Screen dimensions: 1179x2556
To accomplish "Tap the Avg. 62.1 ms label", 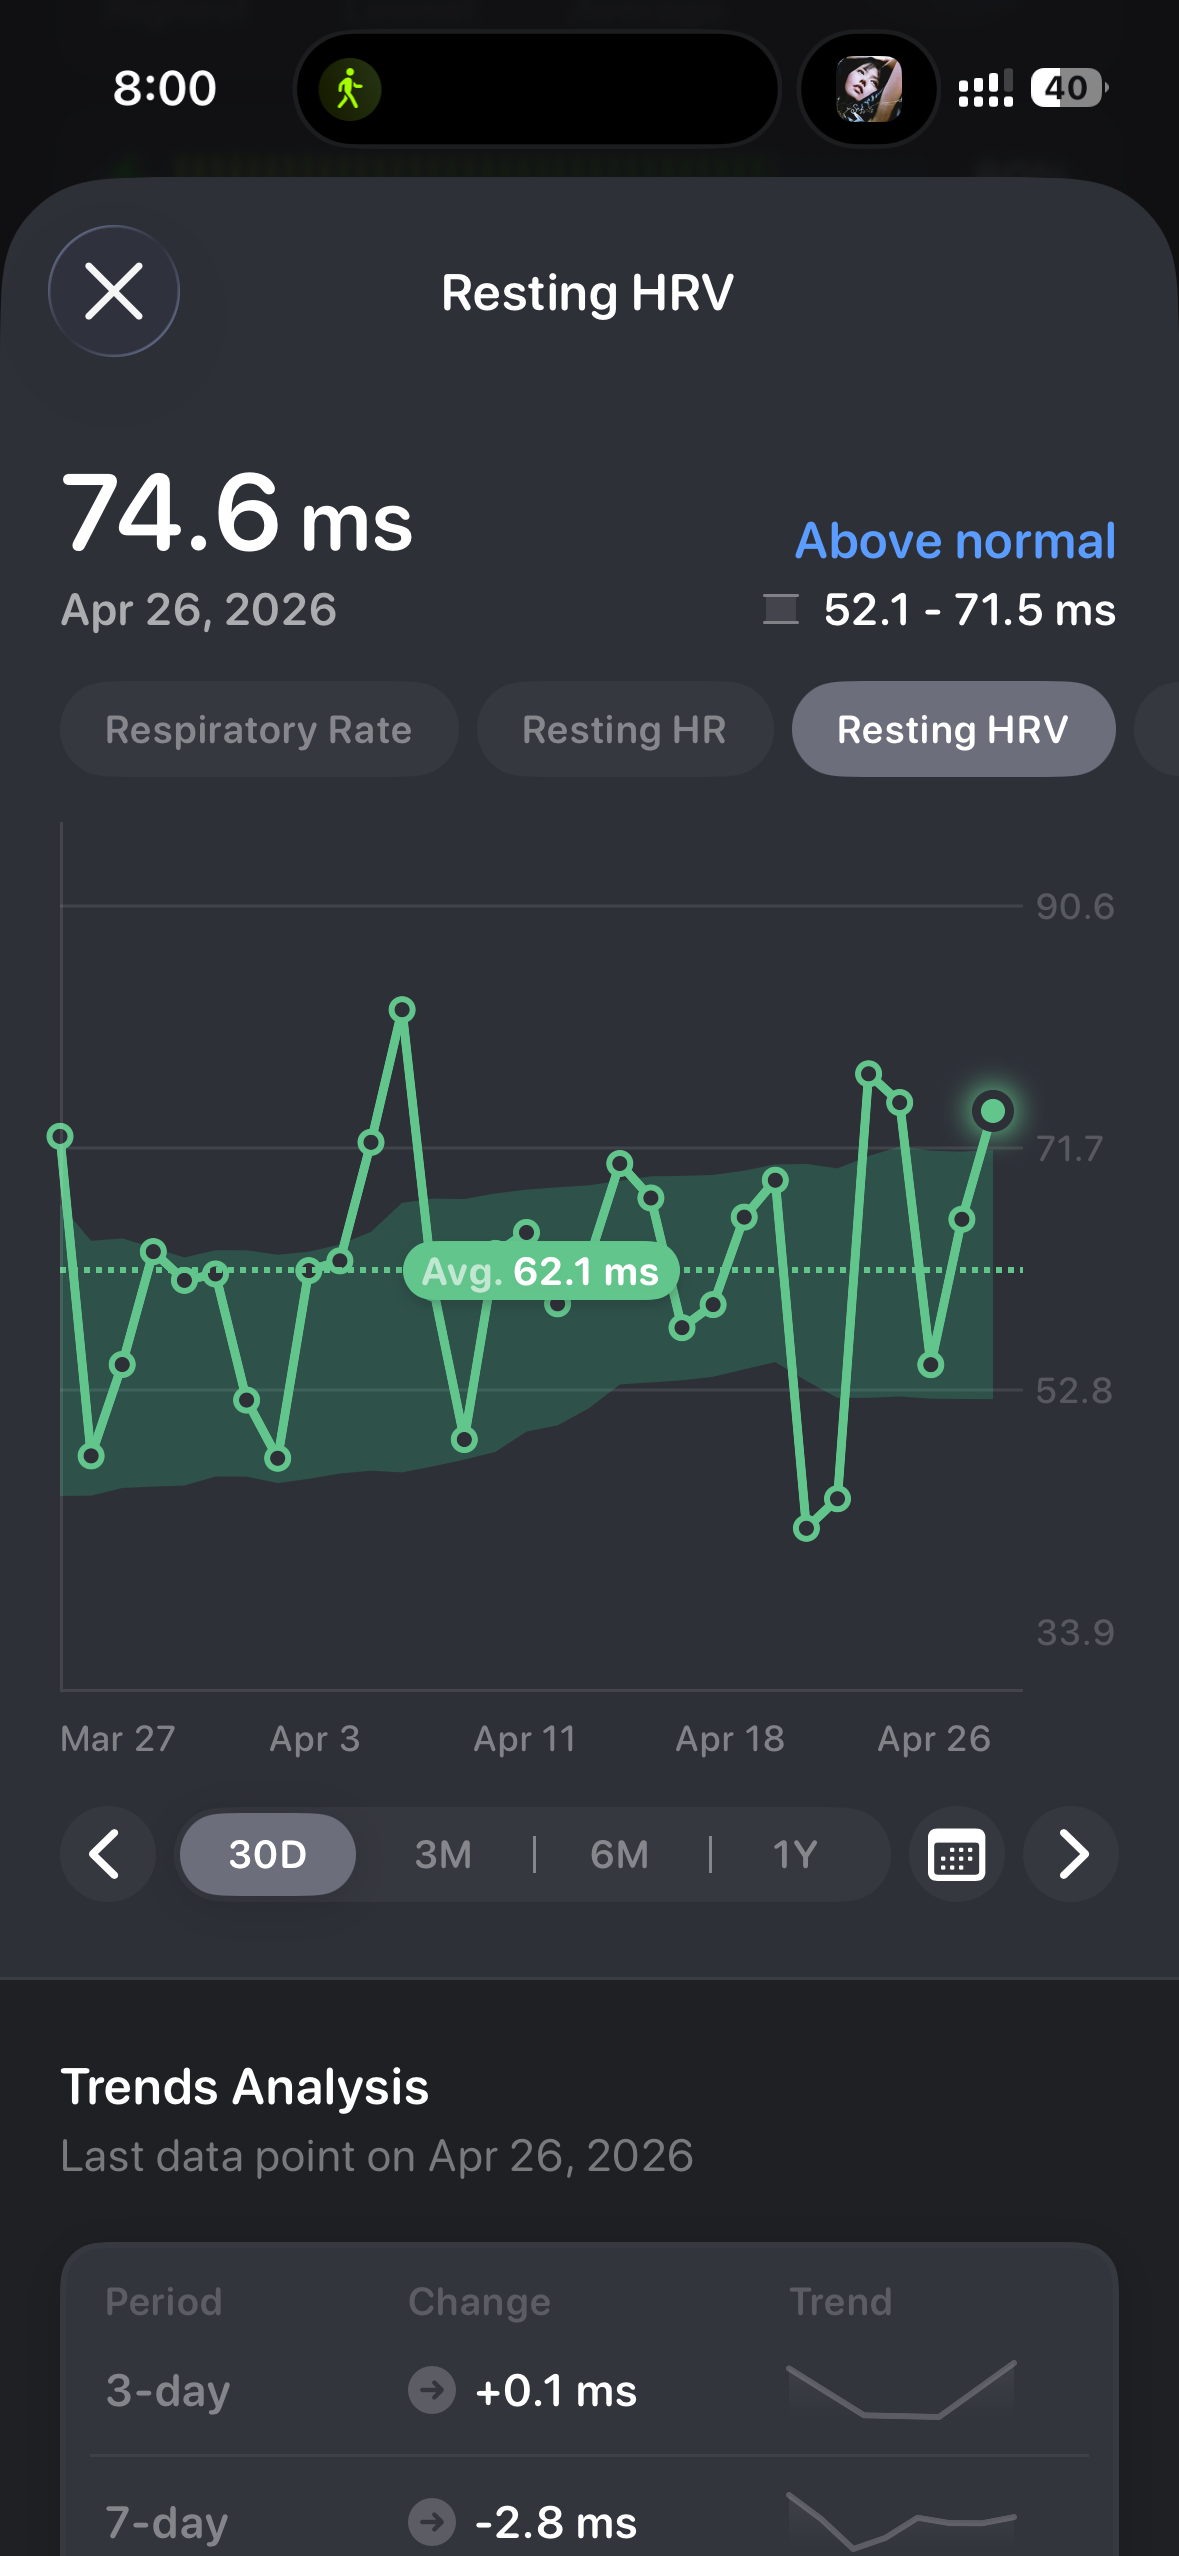I will (541, 1272).
